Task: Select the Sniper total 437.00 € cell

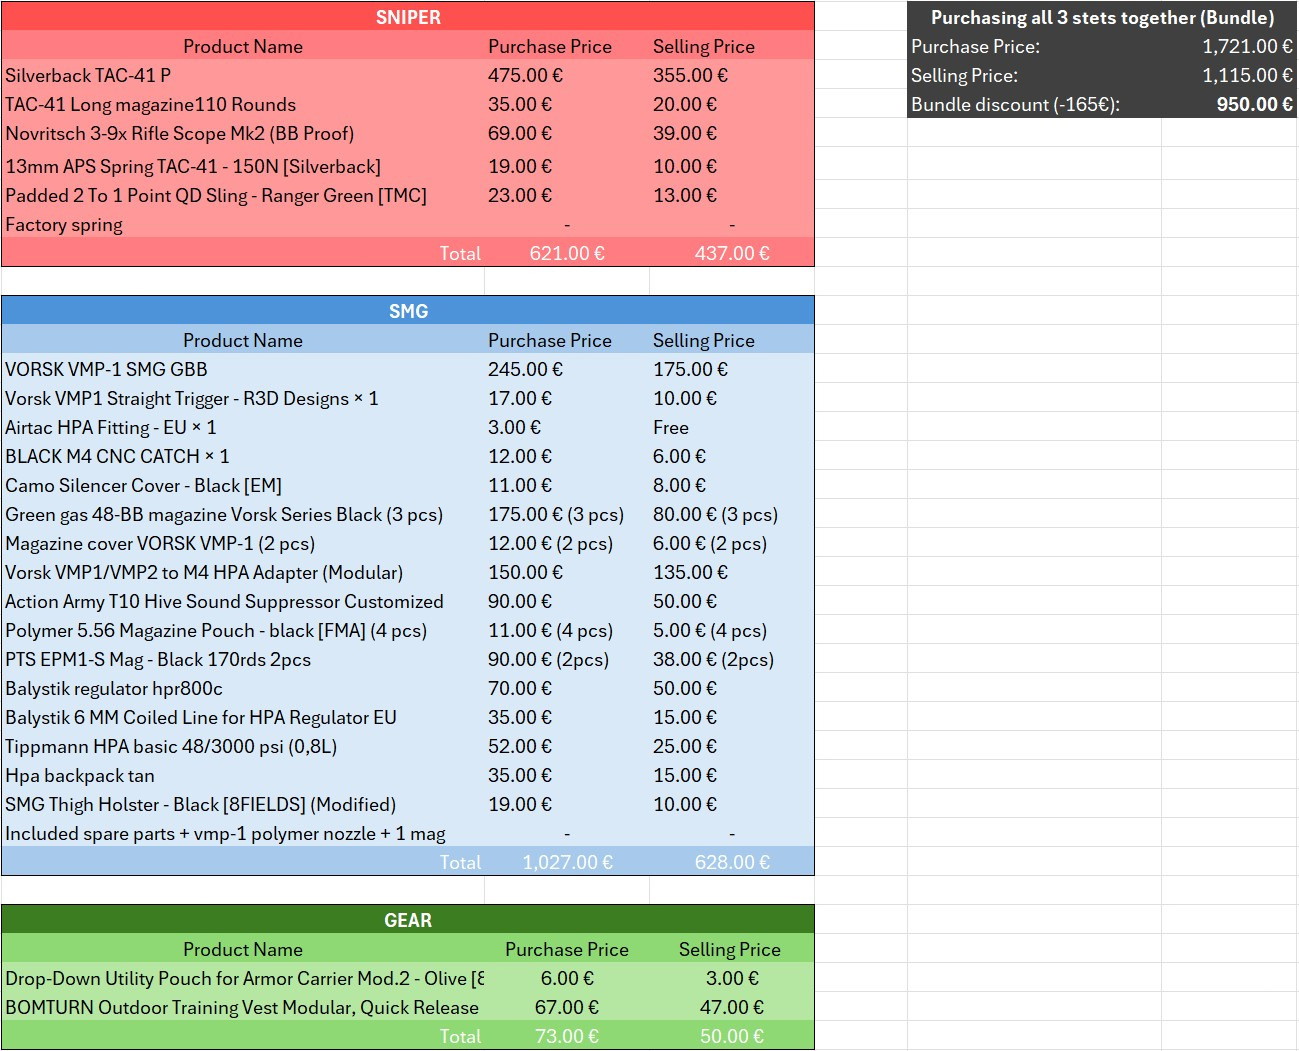Action: [732, 253]
